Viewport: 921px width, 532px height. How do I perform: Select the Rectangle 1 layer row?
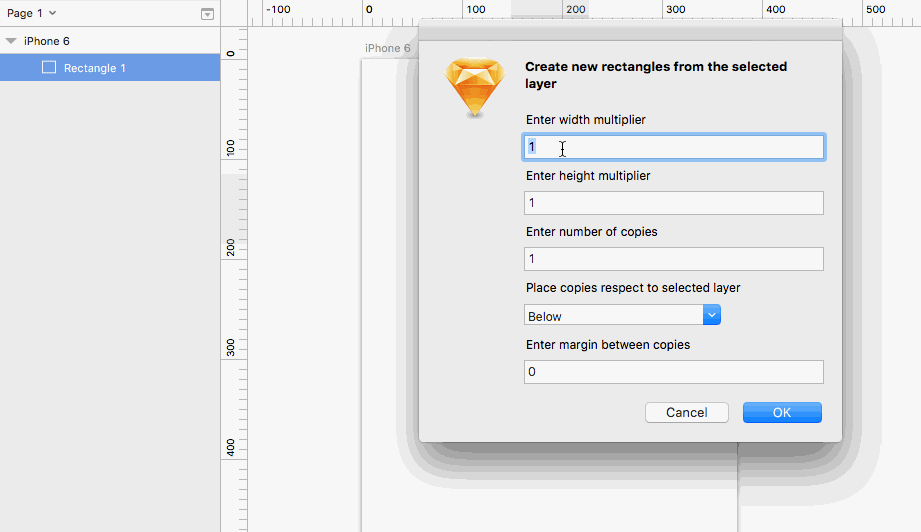tap(110, 68)
